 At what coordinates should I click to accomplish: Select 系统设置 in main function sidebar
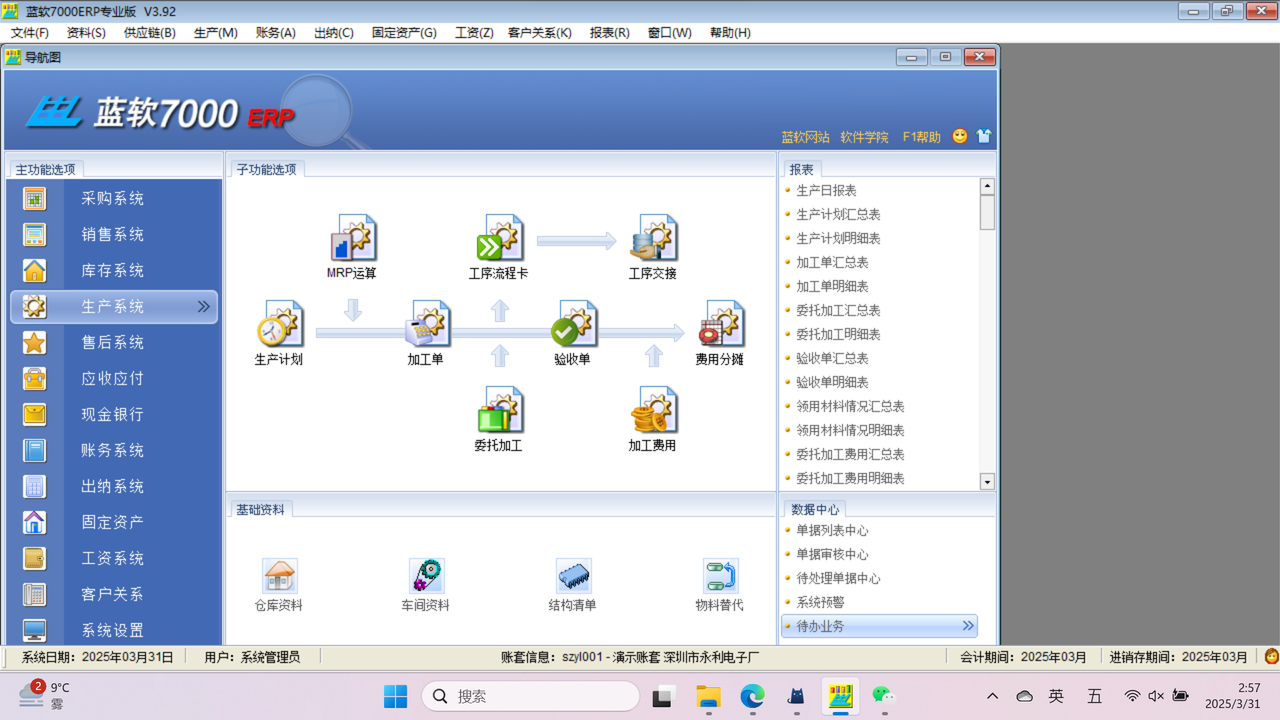(114, 631)
